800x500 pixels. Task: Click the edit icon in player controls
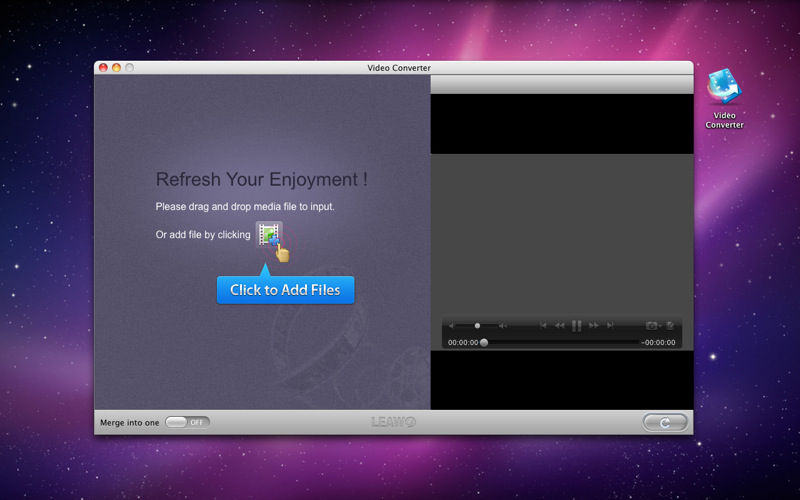(x=670, y=325)
